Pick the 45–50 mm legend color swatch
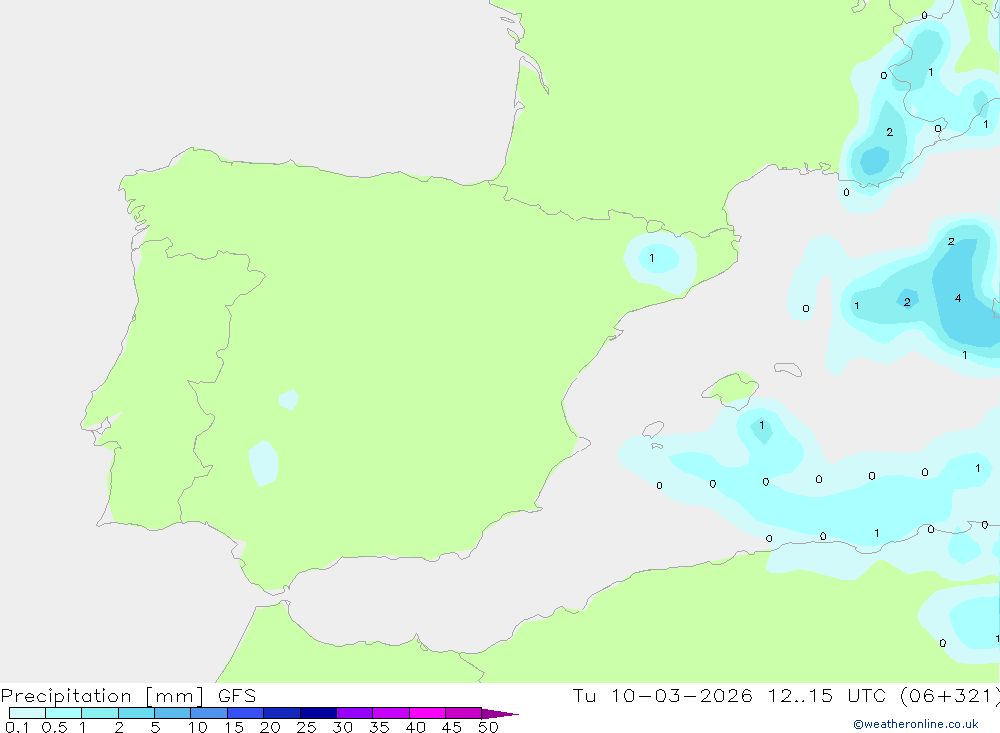This screenshot has height=733, width=1000. pyautogui.click(x=464, y=713)
